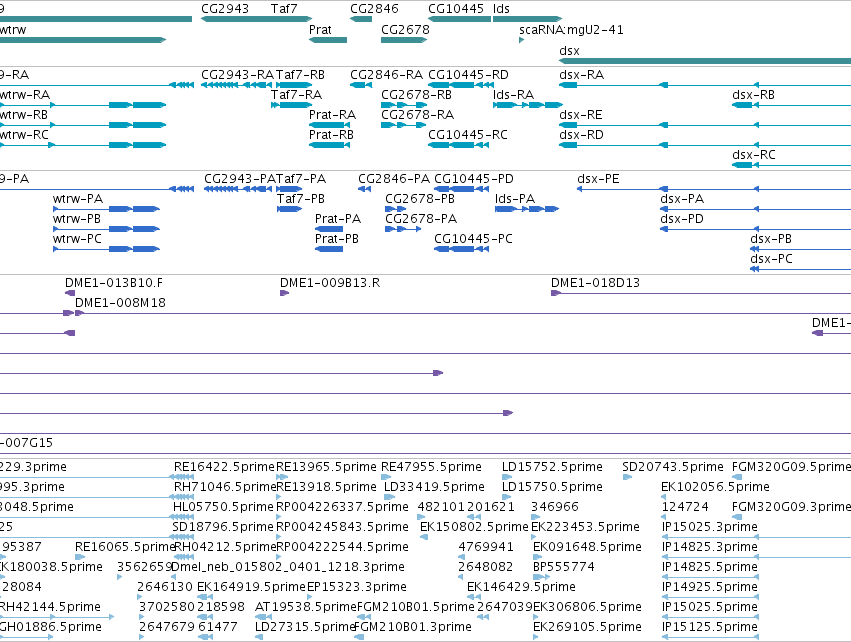Image resolution: width=851 pixels, height=642 pixels.
Task: Click the scaRNA:mgU2-41 label
Action: (x=571, y=29)
